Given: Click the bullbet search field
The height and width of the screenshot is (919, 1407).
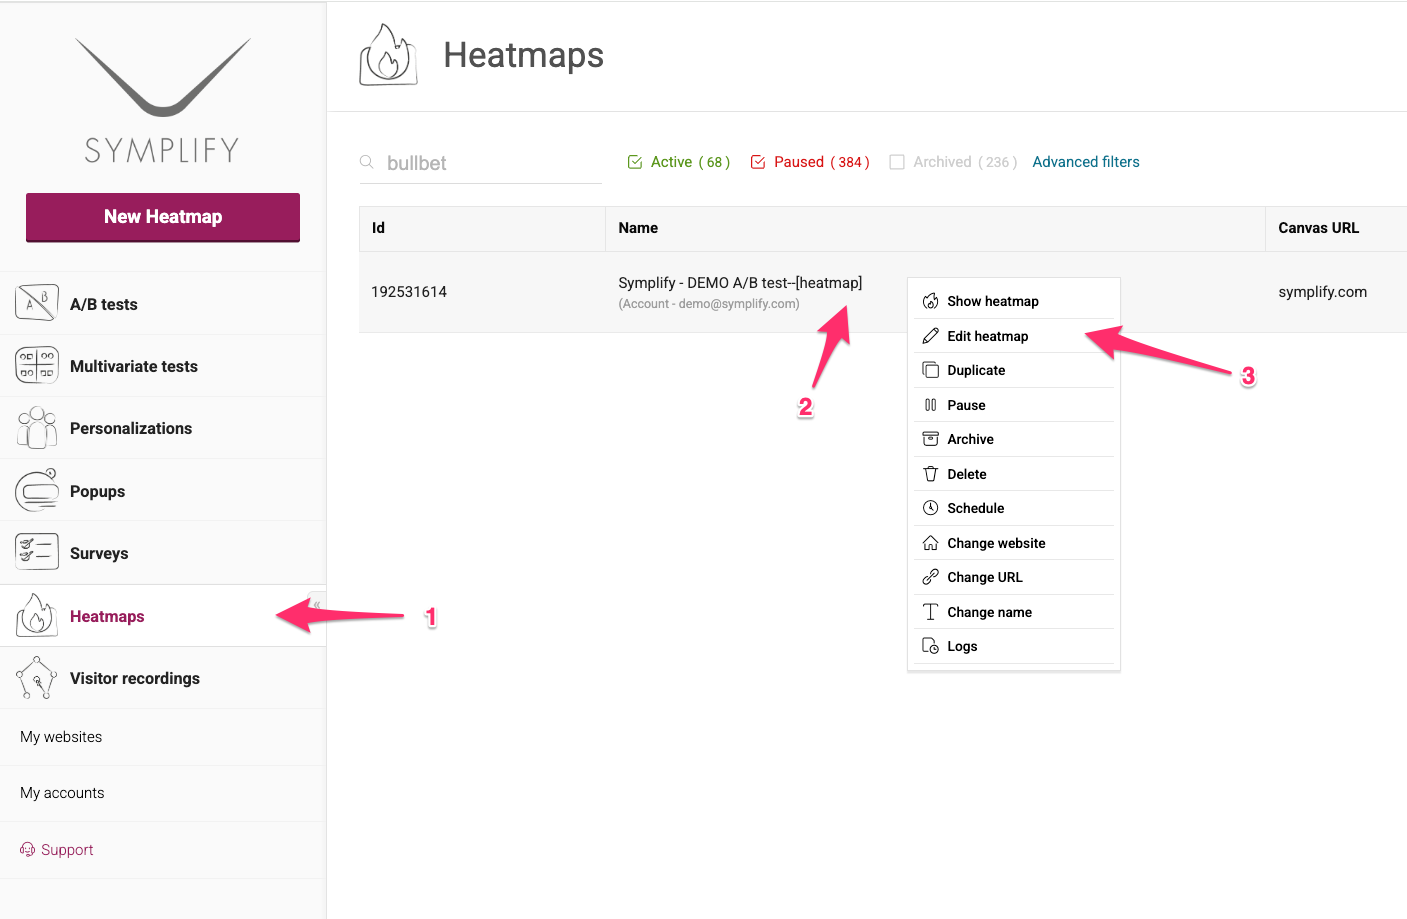Looking at the screenshot, I should [x=480, y=162].
